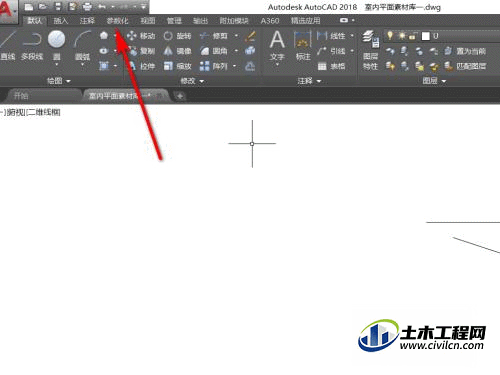Toggle layer 0 on/off light bulb
Screen dimensions: 500x375
[390, 36]
